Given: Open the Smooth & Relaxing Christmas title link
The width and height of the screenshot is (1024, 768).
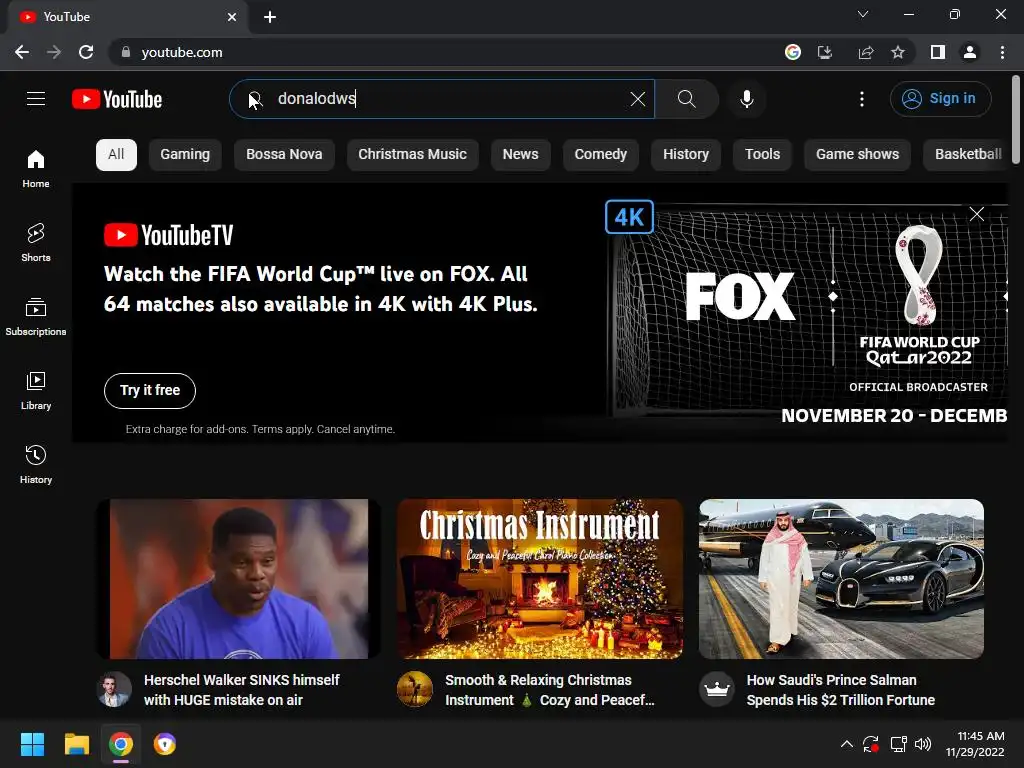Looking at the screenshot, I should tap(550, 690).
